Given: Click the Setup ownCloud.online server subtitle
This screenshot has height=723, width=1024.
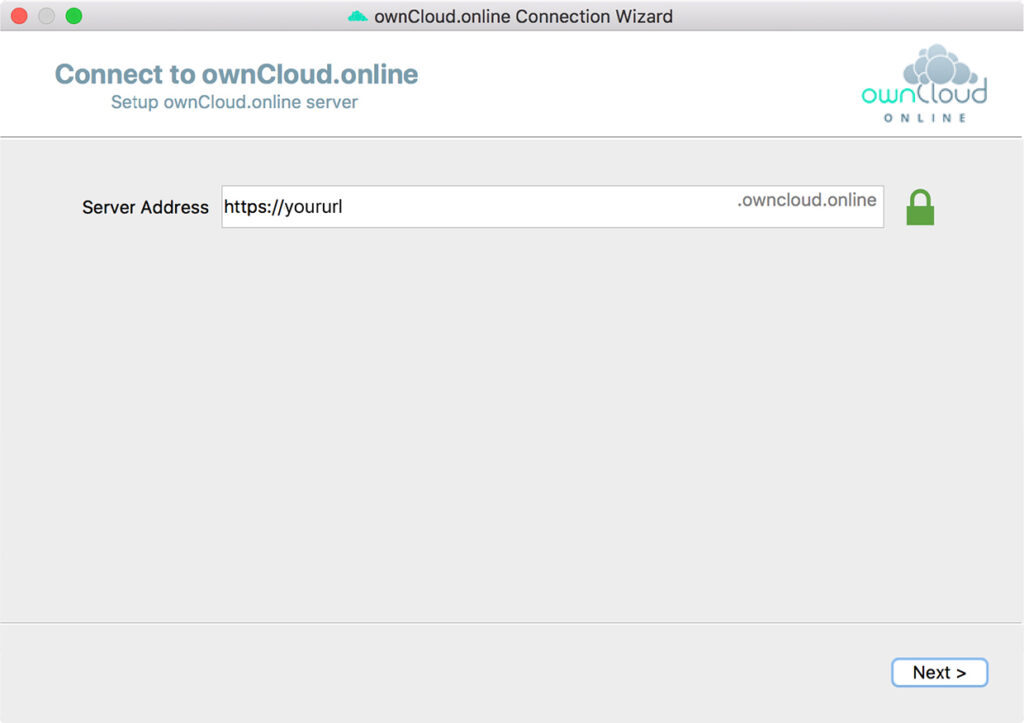Looking at the screenshot, I should tap(234, 102).
